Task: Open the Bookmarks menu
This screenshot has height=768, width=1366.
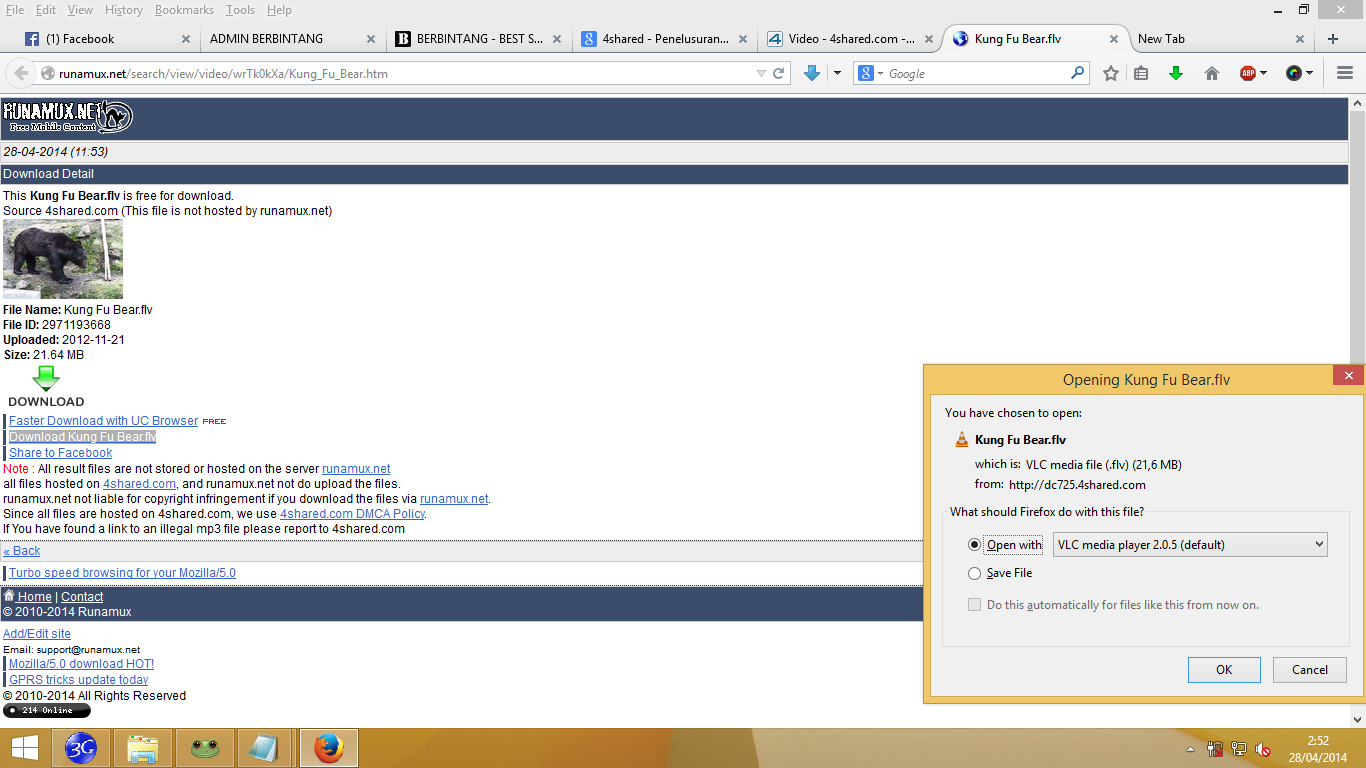Action: coord(185,10)
